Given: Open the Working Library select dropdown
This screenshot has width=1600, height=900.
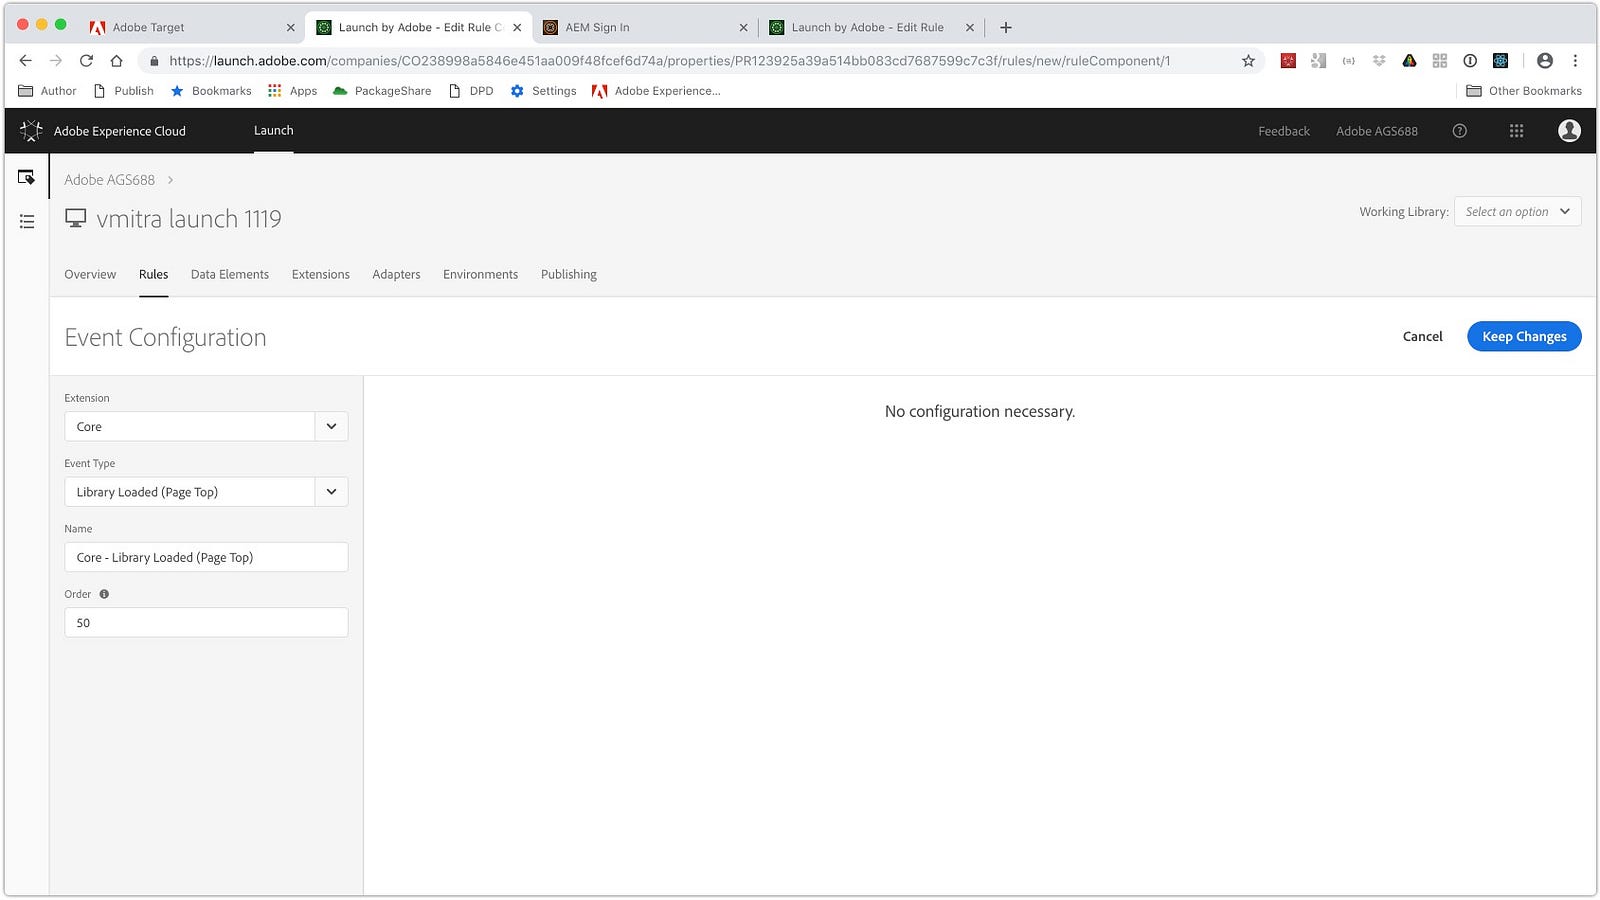Looking at the screenshot, I should pos(1517,211).
